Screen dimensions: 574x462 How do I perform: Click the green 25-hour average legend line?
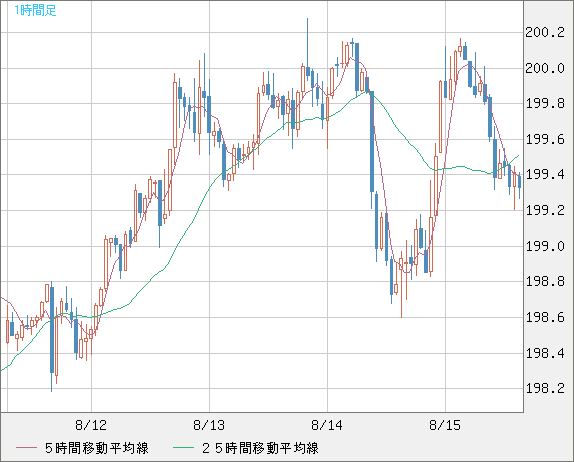pyautogui.click(x=183, y=448)
